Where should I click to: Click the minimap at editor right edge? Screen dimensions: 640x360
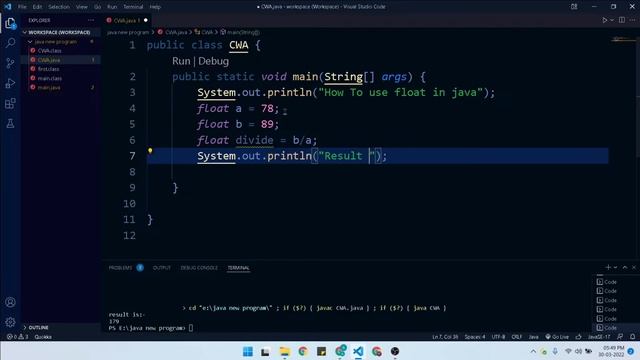pyautogui.click(x=623, y=40)
